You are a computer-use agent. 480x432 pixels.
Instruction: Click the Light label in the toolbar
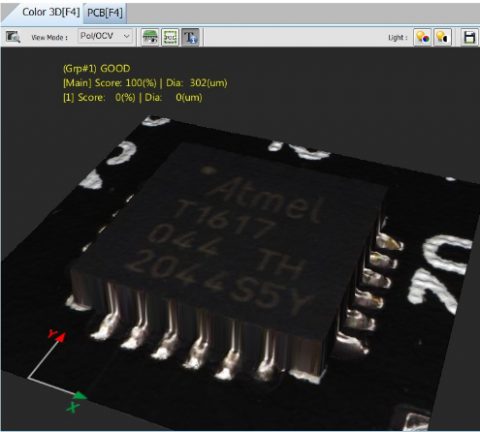coord(398,37)
